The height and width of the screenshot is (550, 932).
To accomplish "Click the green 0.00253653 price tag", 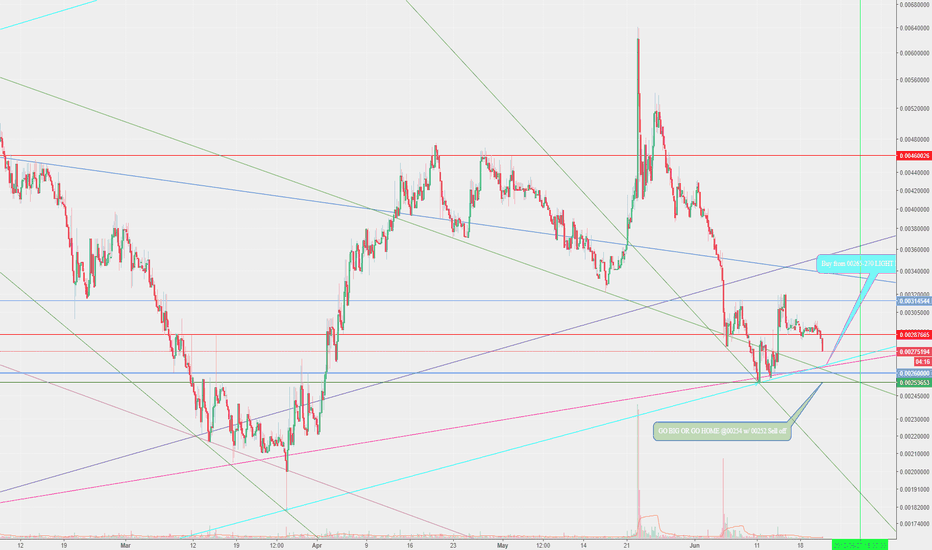I will click(x=914, y=382).
